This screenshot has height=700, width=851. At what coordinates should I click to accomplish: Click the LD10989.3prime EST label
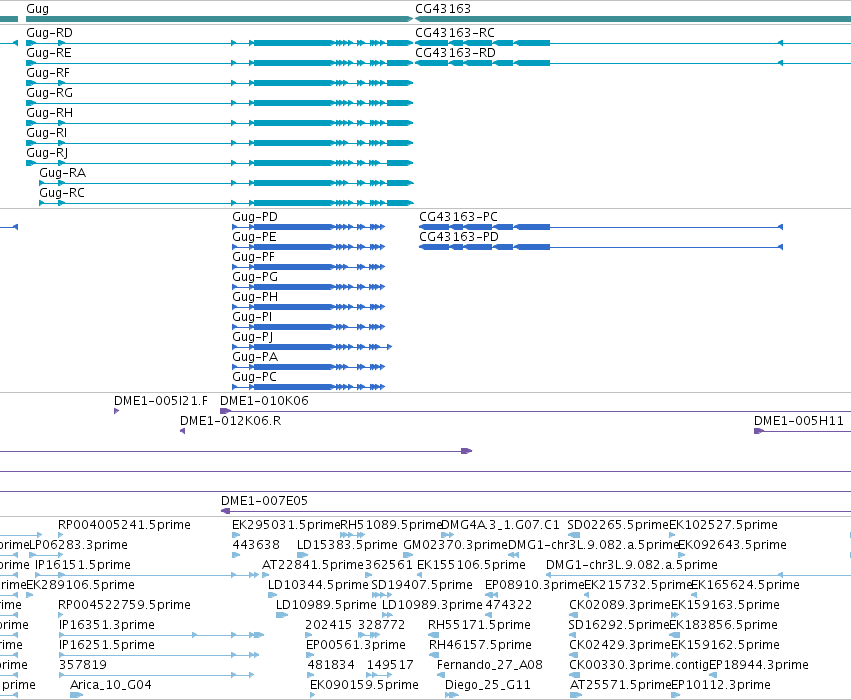(x=433, y=604)
